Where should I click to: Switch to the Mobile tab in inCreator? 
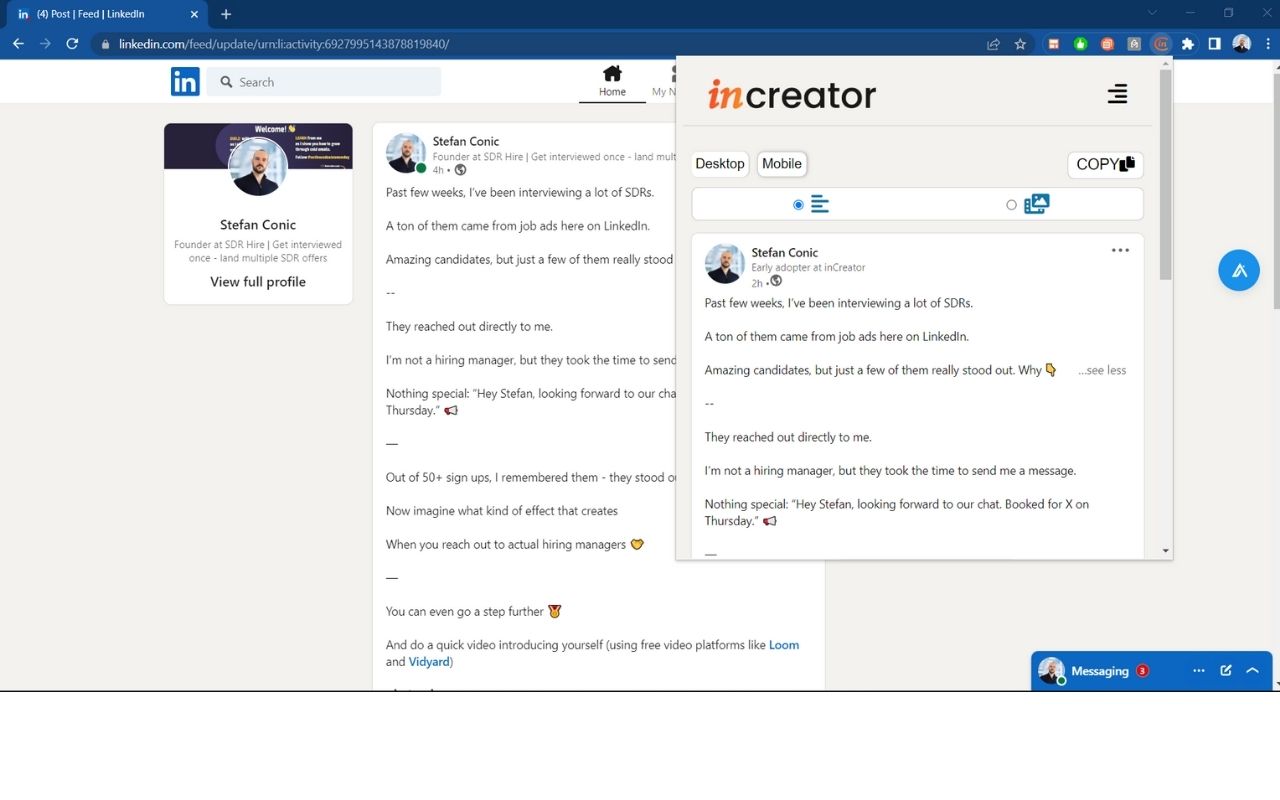pyautogui.click(x=781, y=163)
